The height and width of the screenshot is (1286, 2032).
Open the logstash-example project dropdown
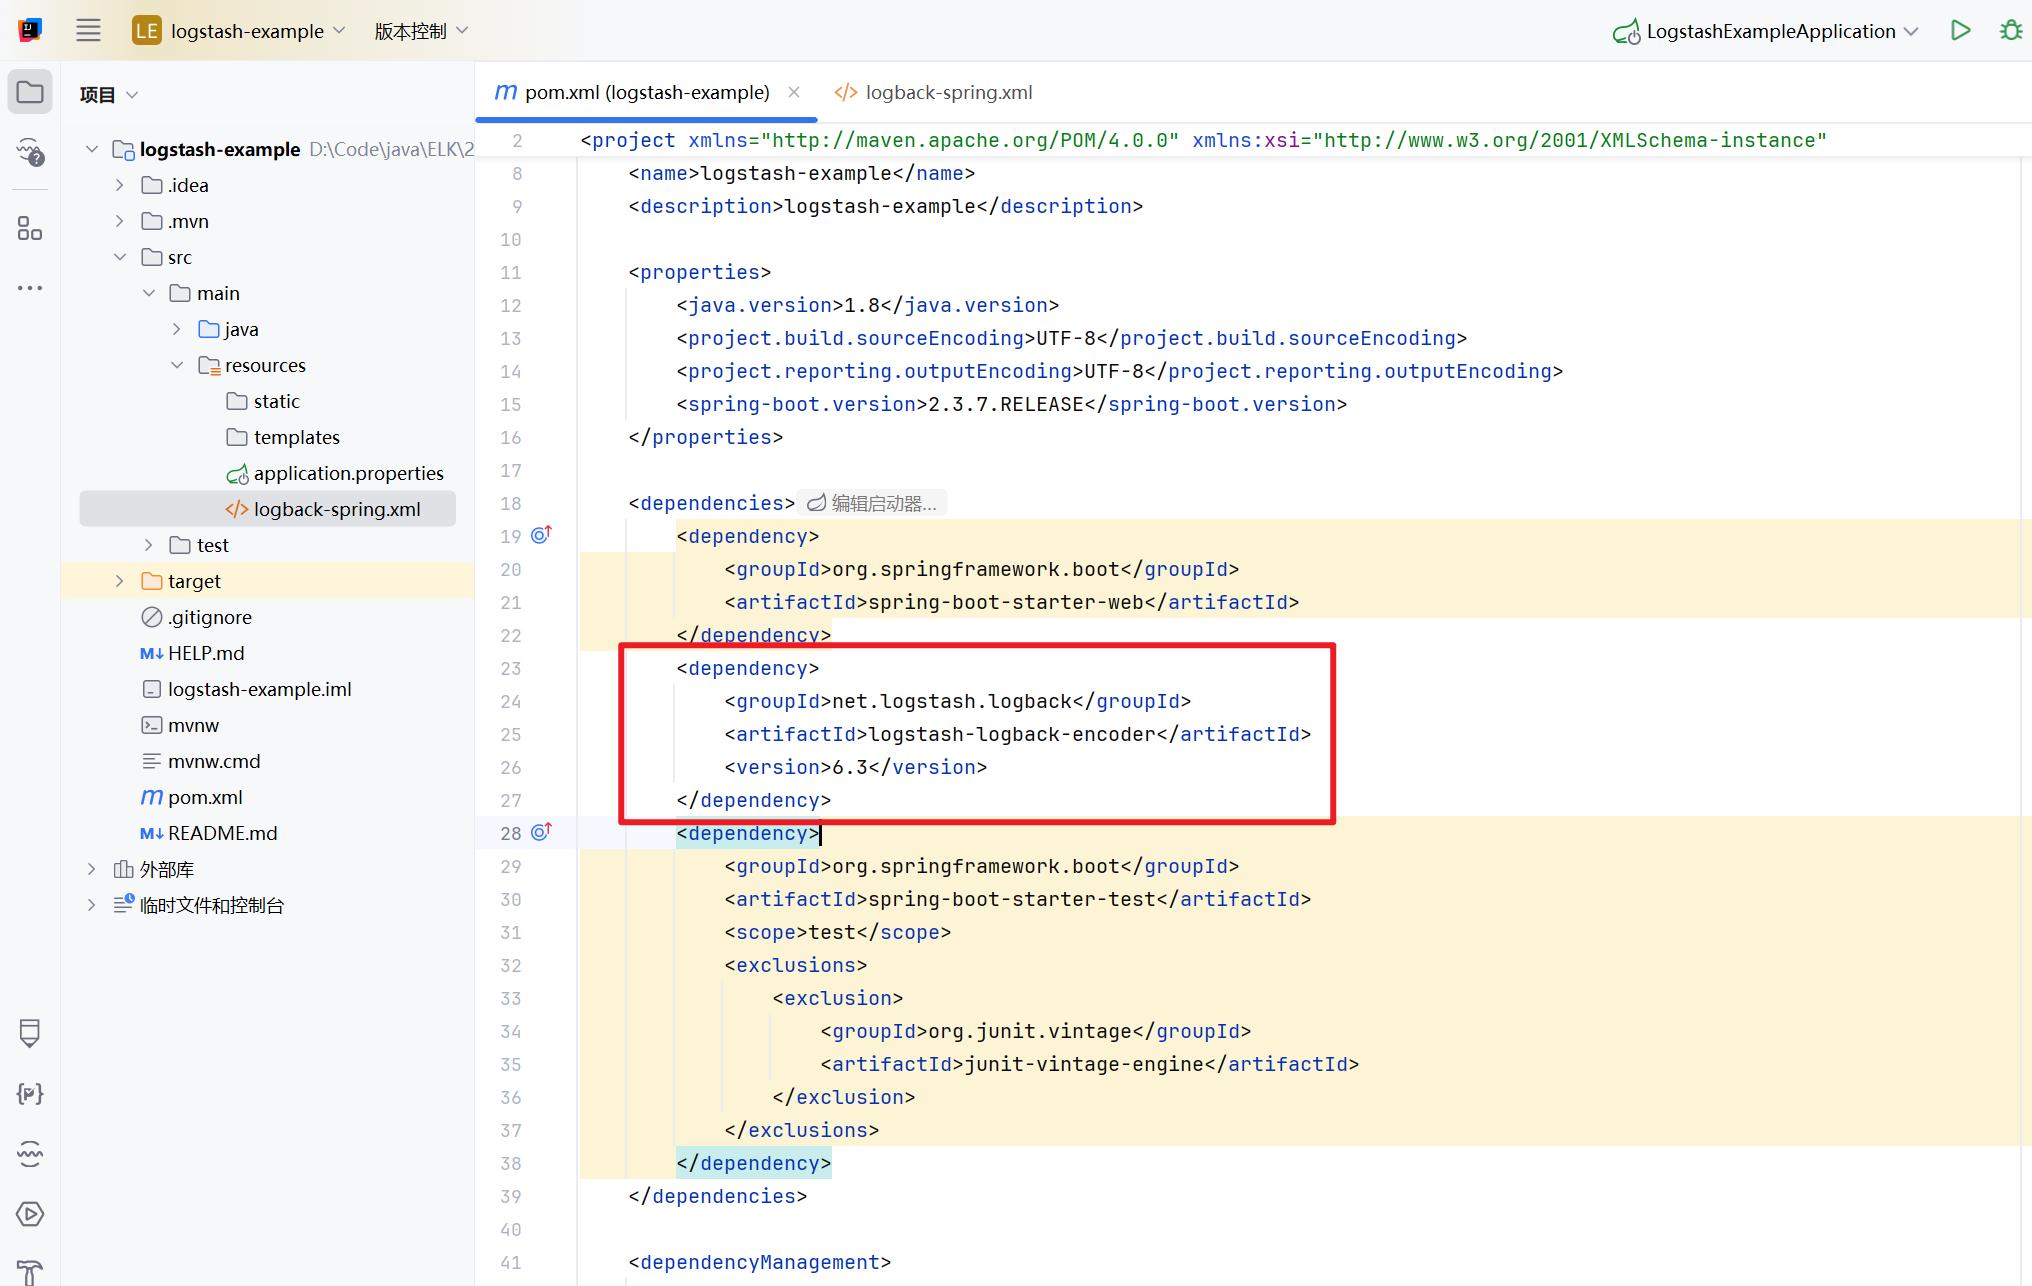[248, 31]
